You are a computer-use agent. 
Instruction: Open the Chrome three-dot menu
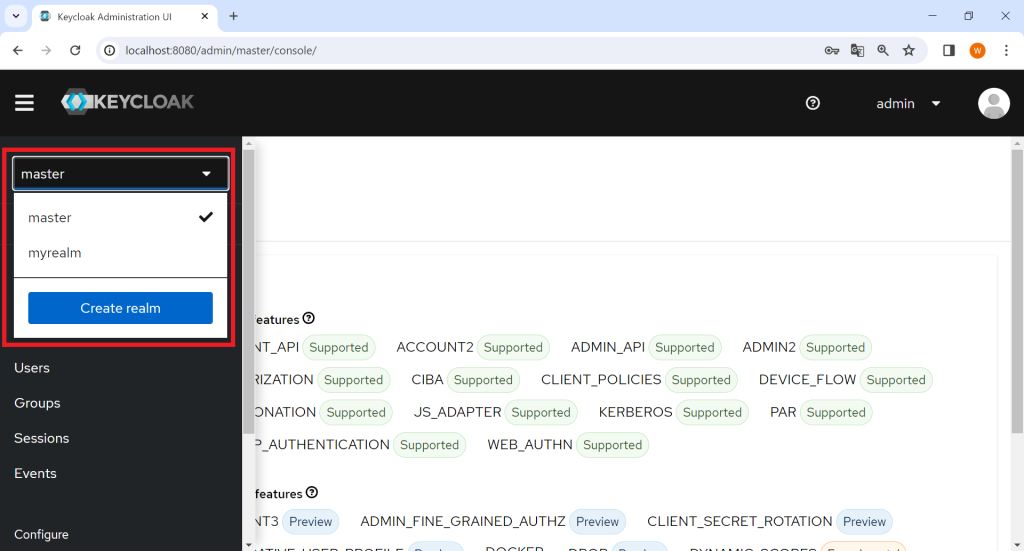point(1006,50)
